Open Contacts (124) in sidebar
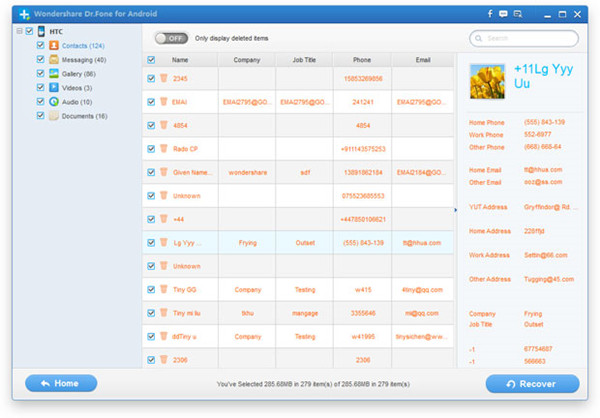 click(83, 46)
